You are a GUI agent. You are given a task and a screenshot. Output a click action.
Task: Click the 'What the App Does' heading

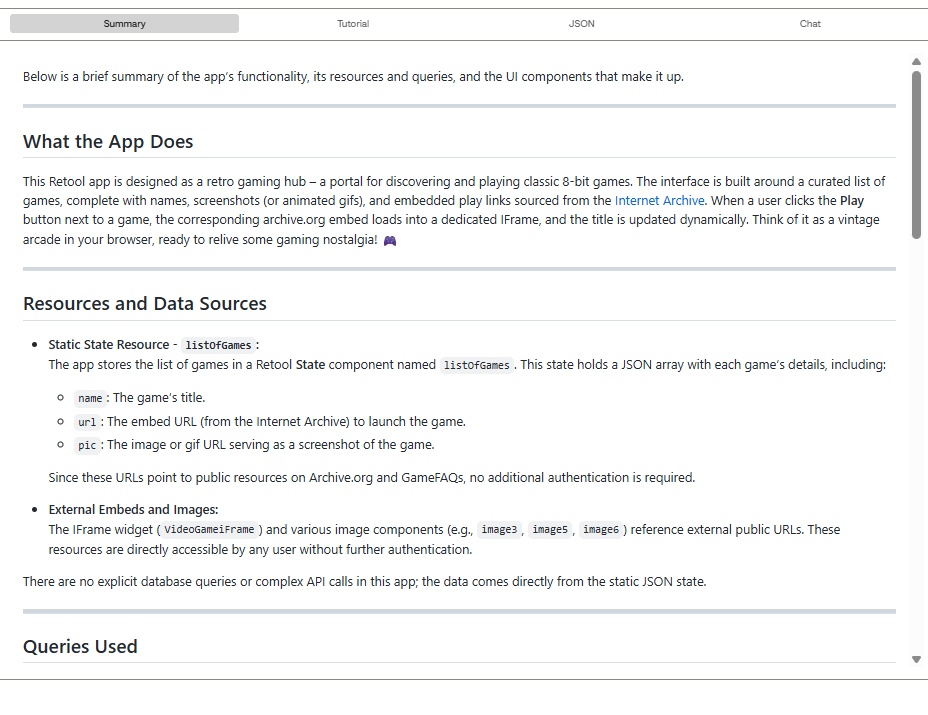point(108,142)
